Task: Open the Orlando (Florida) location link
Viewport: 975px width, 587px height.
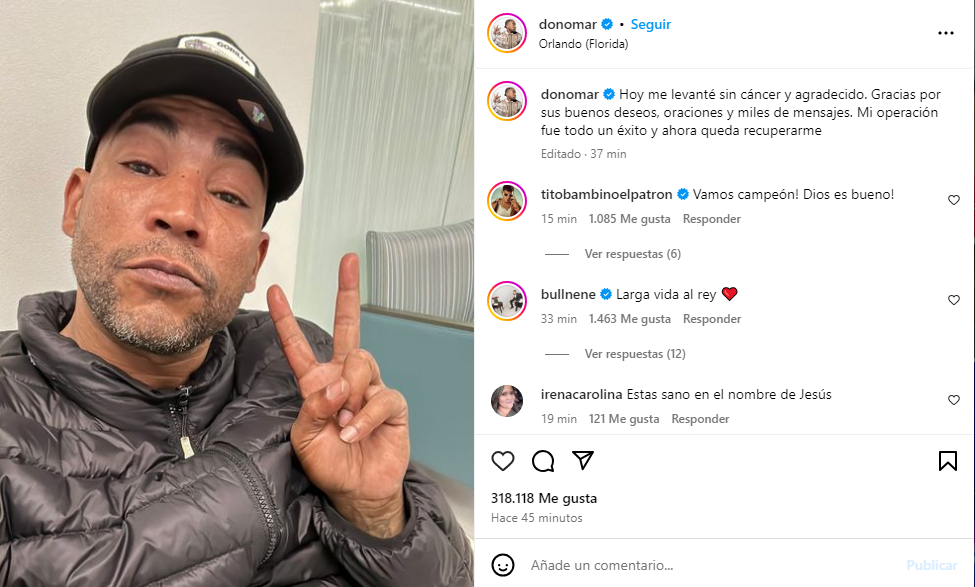Action: click(x=583, y=44)
